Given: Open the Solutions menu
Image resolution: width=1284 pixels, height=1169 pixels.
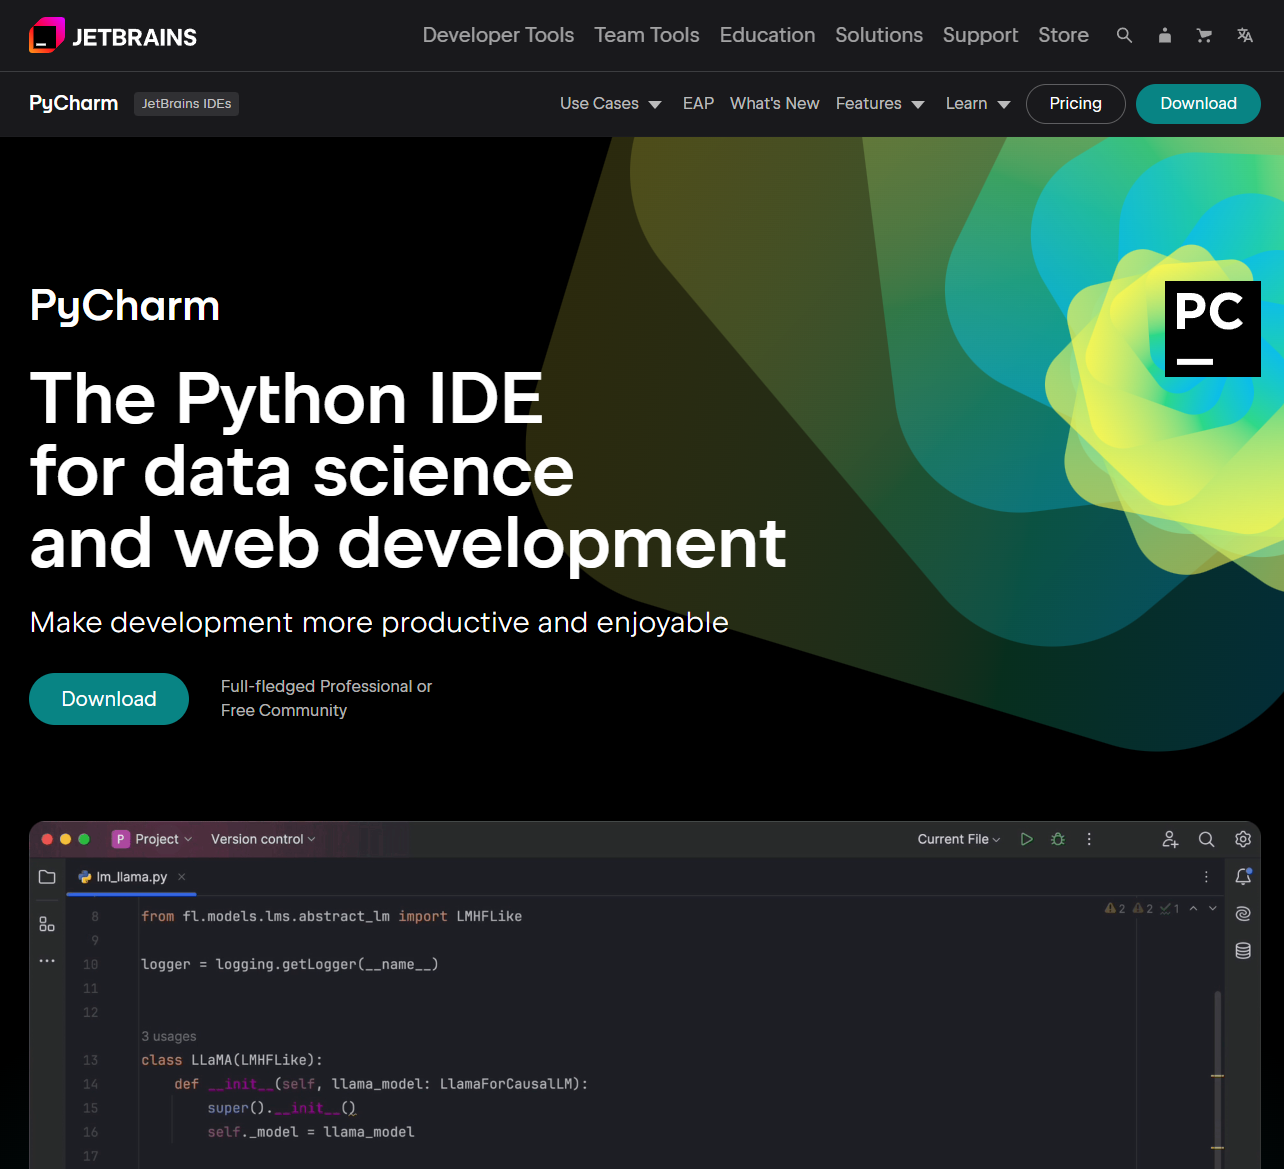Looking at the screenshot, I should (x=879, y=35).
